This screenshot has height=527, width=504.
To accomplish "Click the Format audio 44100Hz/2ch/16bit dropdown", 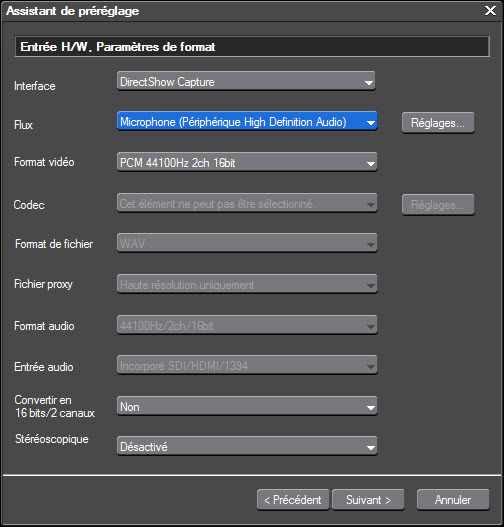I will click(x=247, y=325).
